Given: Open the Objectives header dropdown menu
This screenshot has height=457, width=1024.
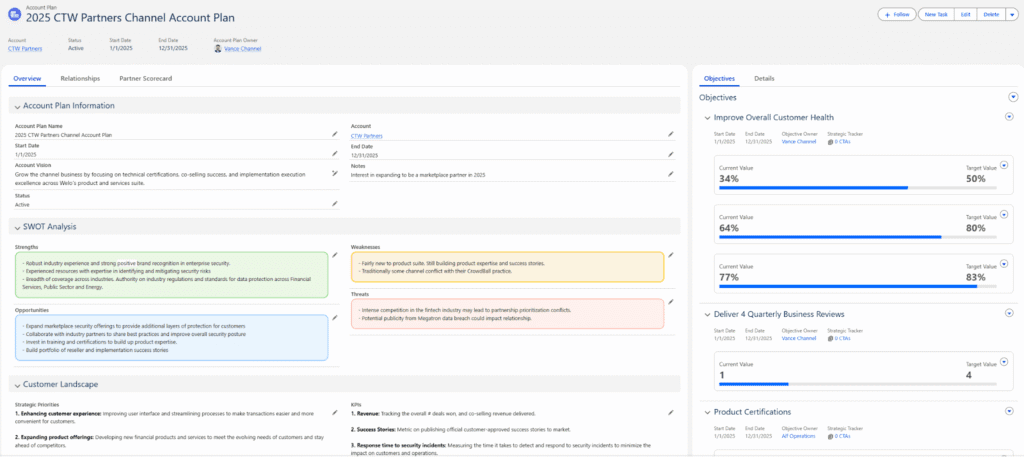Looking at the screenshot, I should click(1012, 97).
